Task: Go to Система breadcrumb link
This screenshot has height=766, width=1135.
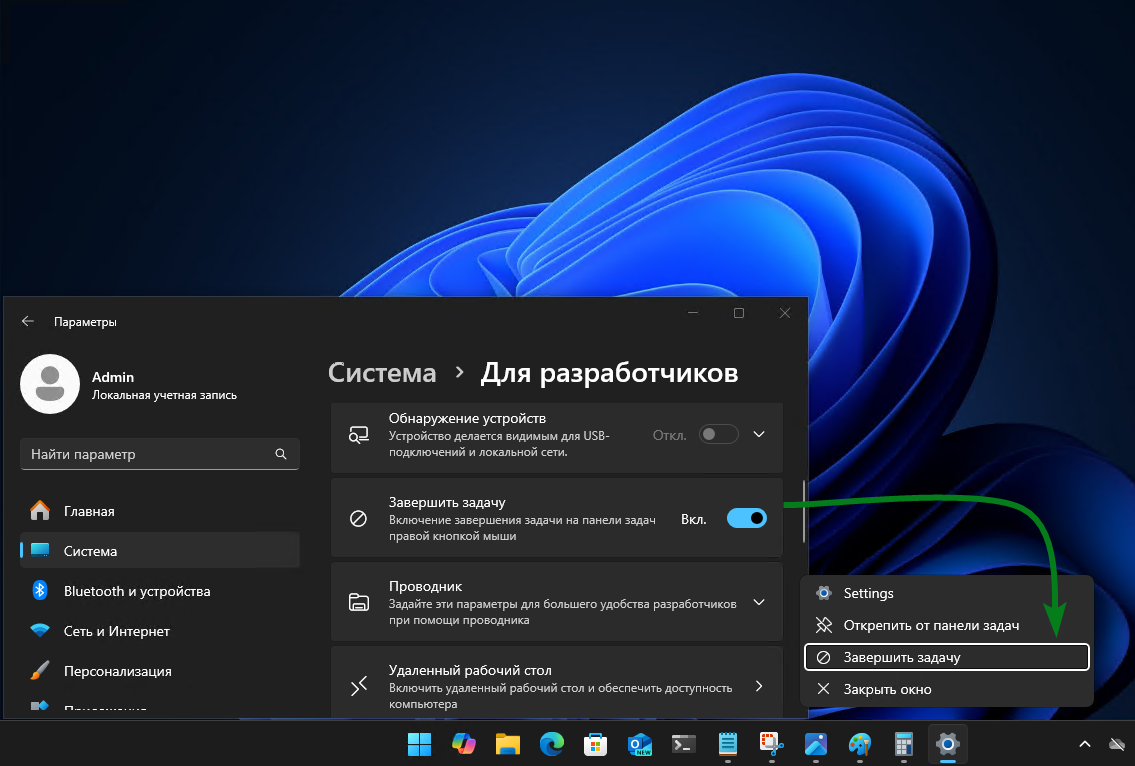Action: tap(382, 373)
